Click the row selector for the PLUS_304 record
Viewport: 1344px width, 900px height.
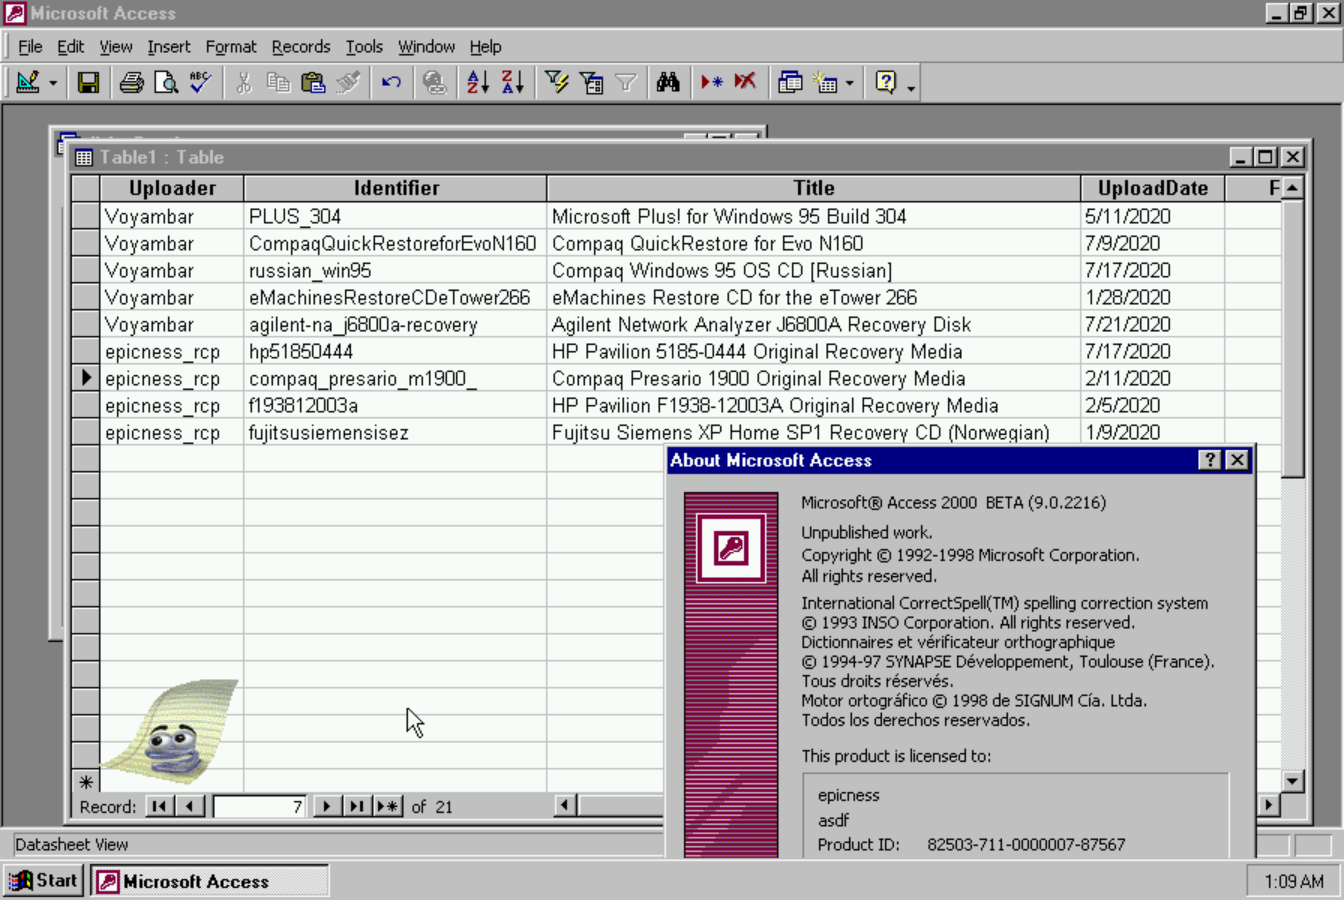pos(85,216)
